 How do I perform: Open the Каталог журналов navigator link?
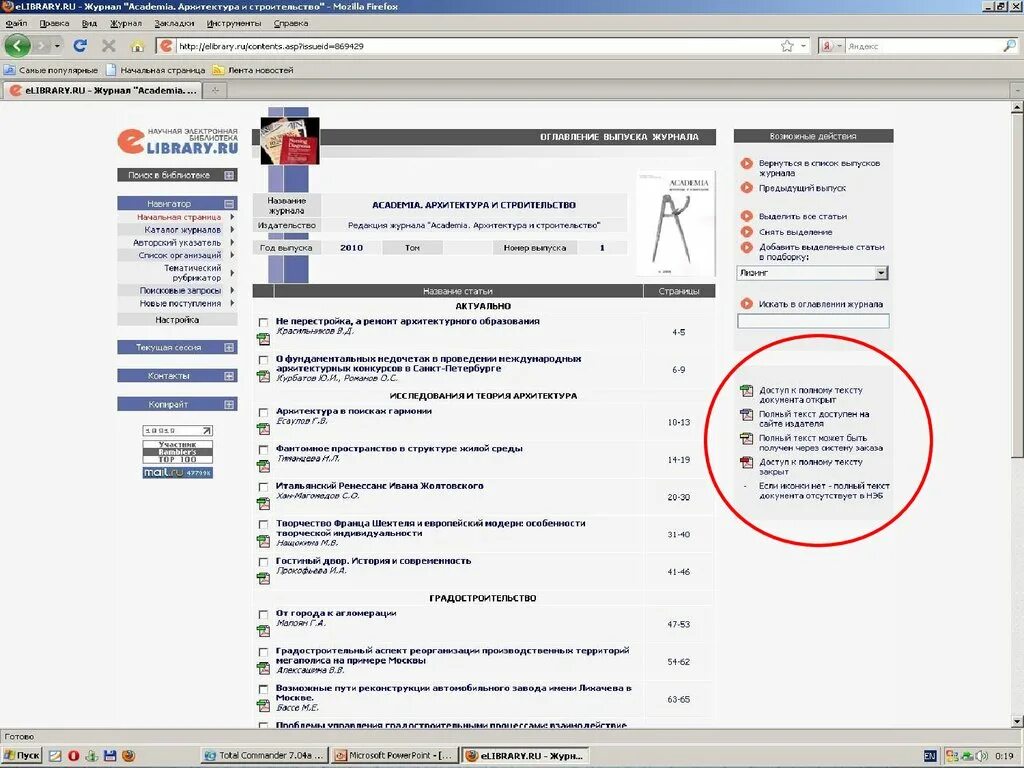coord(182,230)
